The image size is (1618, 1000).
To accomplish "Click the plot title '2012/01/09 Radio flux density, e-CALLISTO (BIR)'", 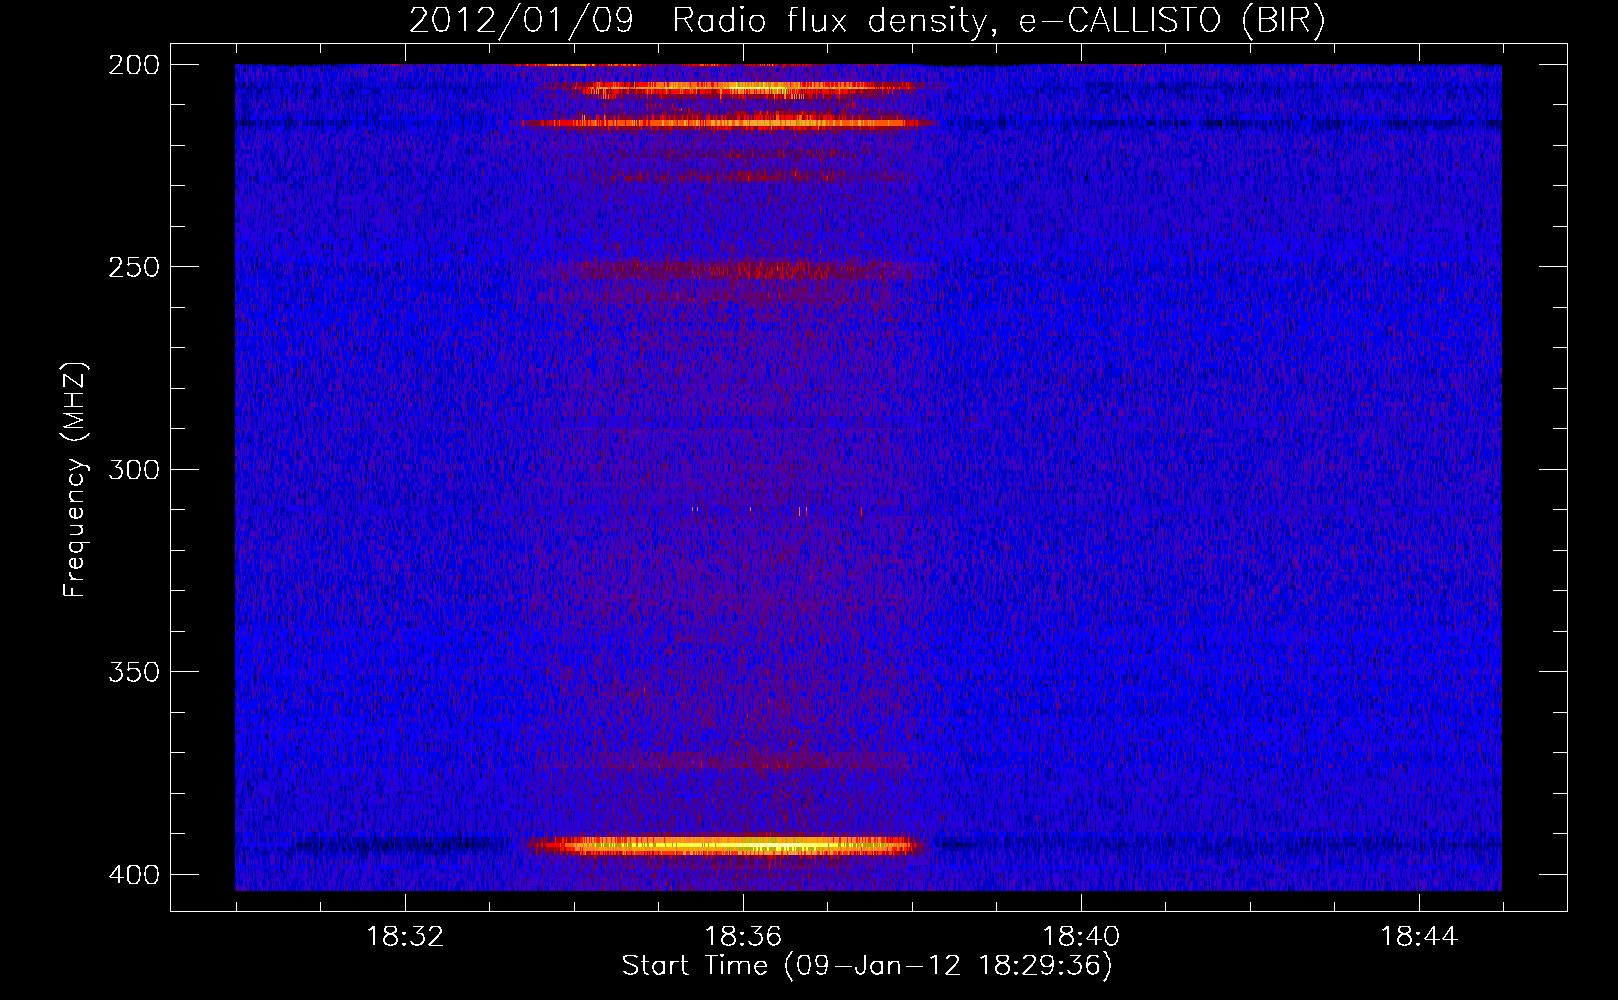I will (x=867, y=21).
